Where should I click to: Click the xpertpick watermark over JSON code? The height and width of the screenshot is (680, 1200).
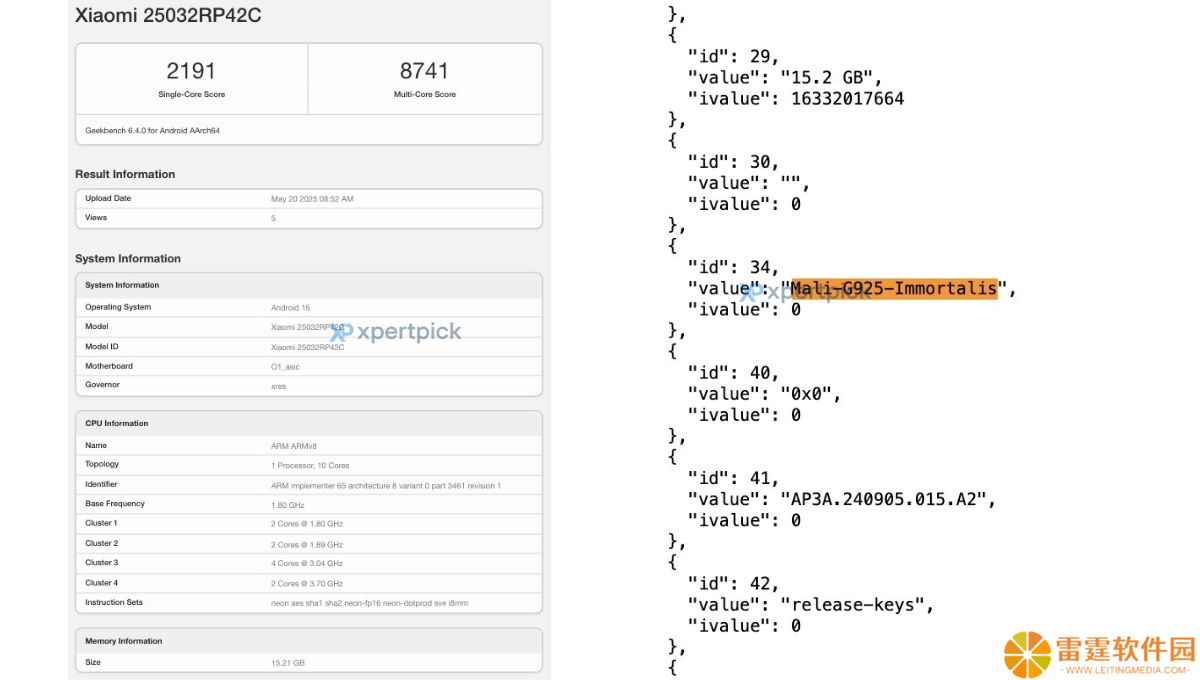click(789, 292)
